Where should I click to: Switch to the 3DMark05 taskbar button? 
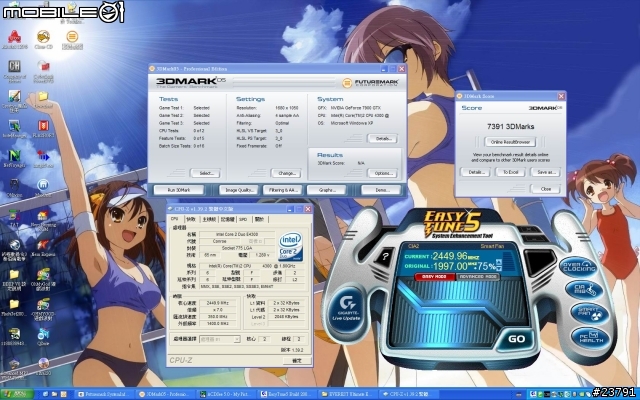pyautogui.click(x=165, y=394)
